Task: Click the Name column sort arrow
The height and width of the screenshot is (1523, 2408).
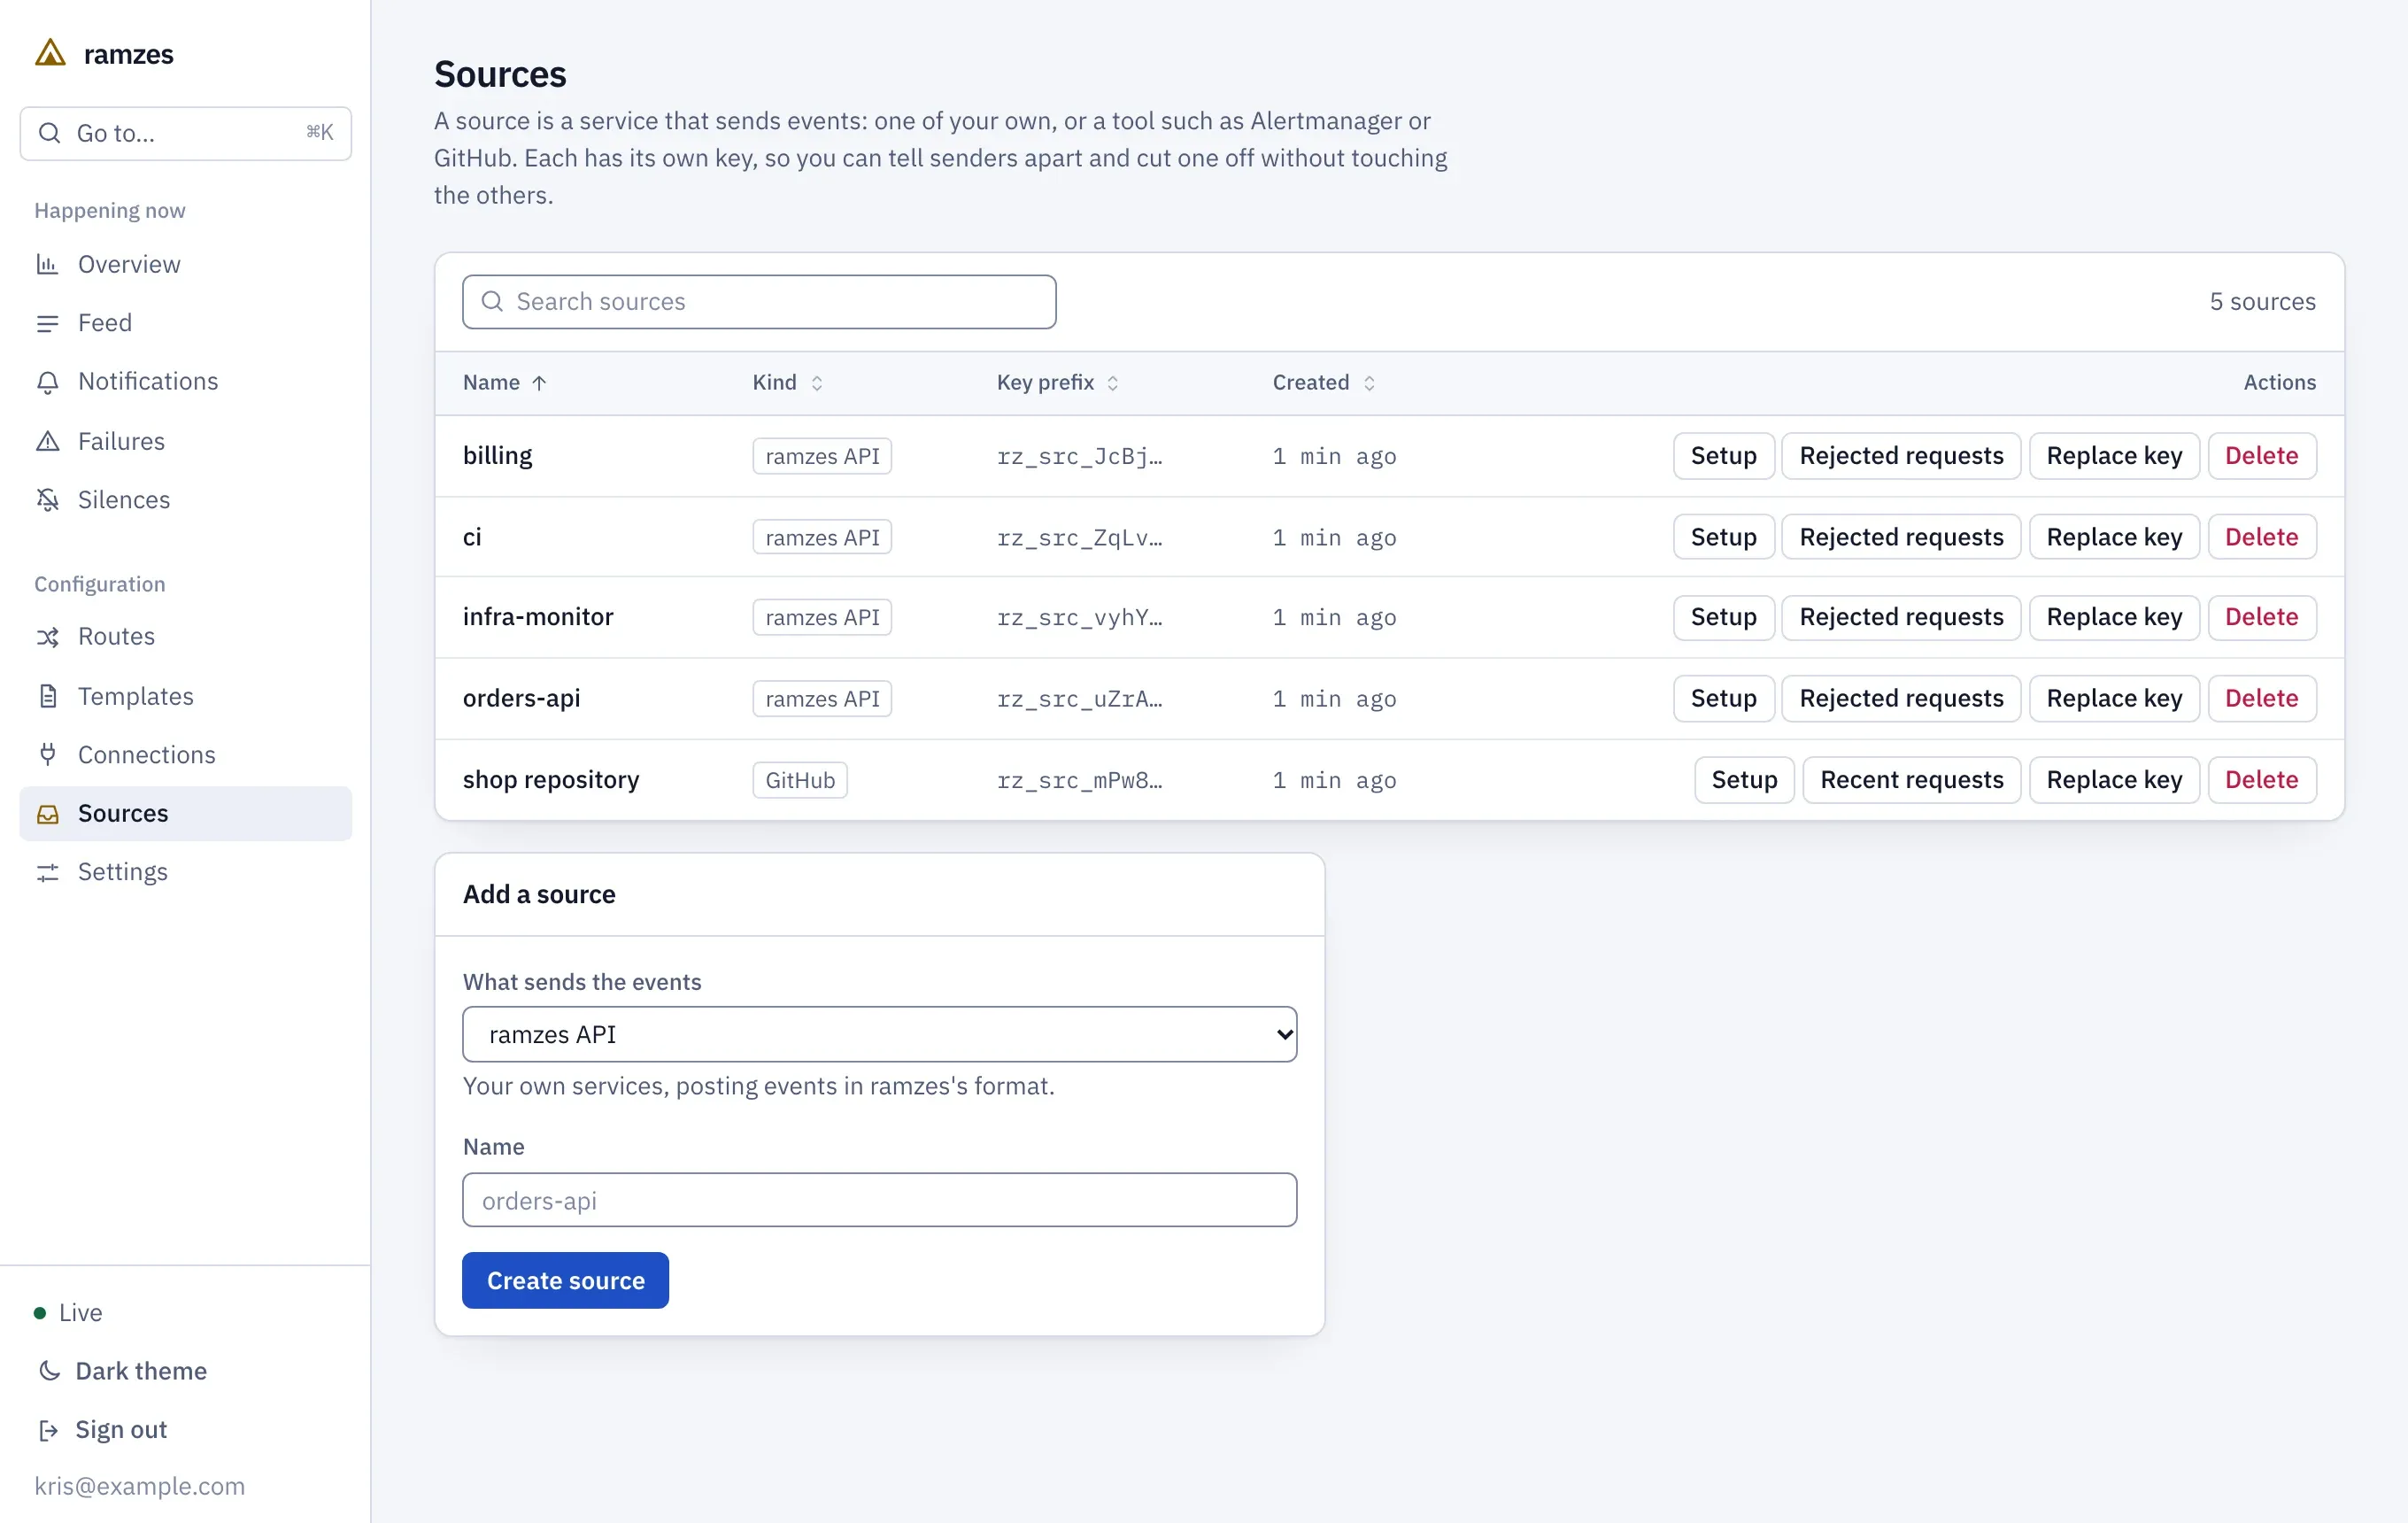Action: pyautogui.click(x=539, y=383)
